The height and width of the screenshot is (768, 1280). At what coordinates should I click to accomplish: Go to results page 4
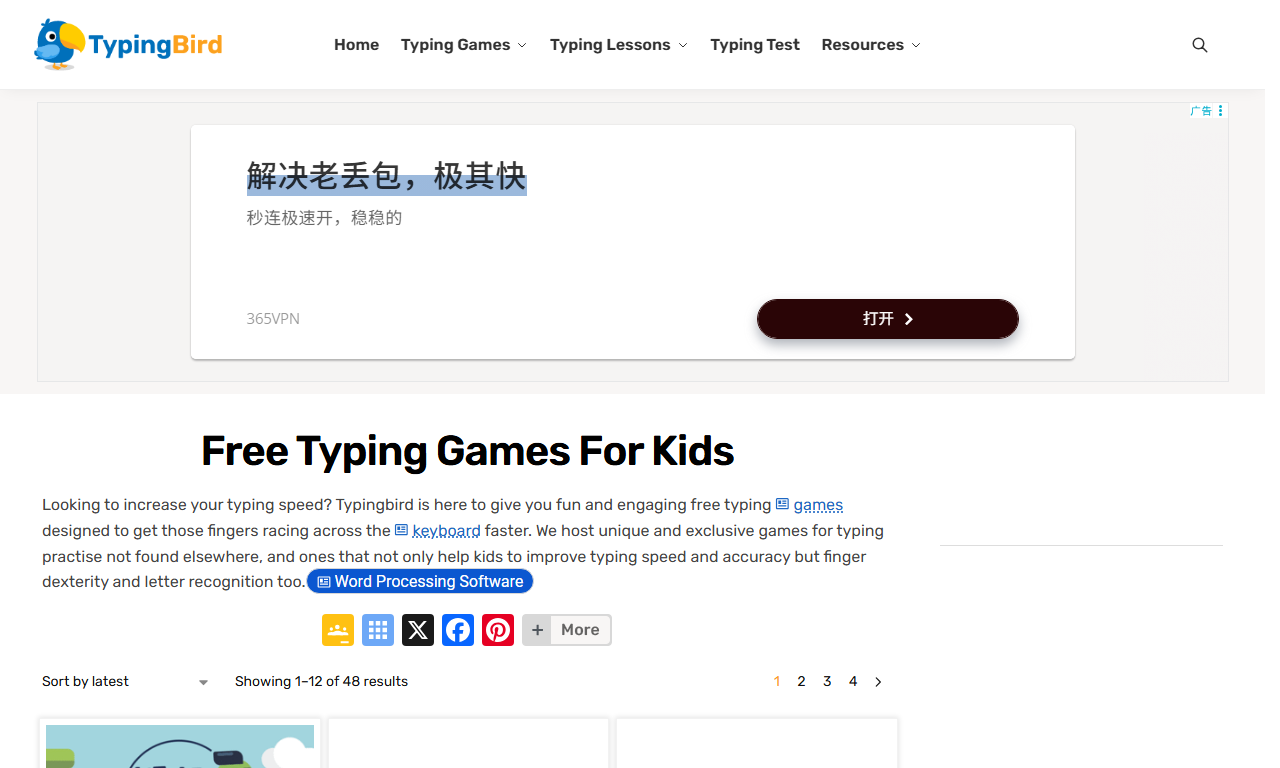tap(853, 682)
